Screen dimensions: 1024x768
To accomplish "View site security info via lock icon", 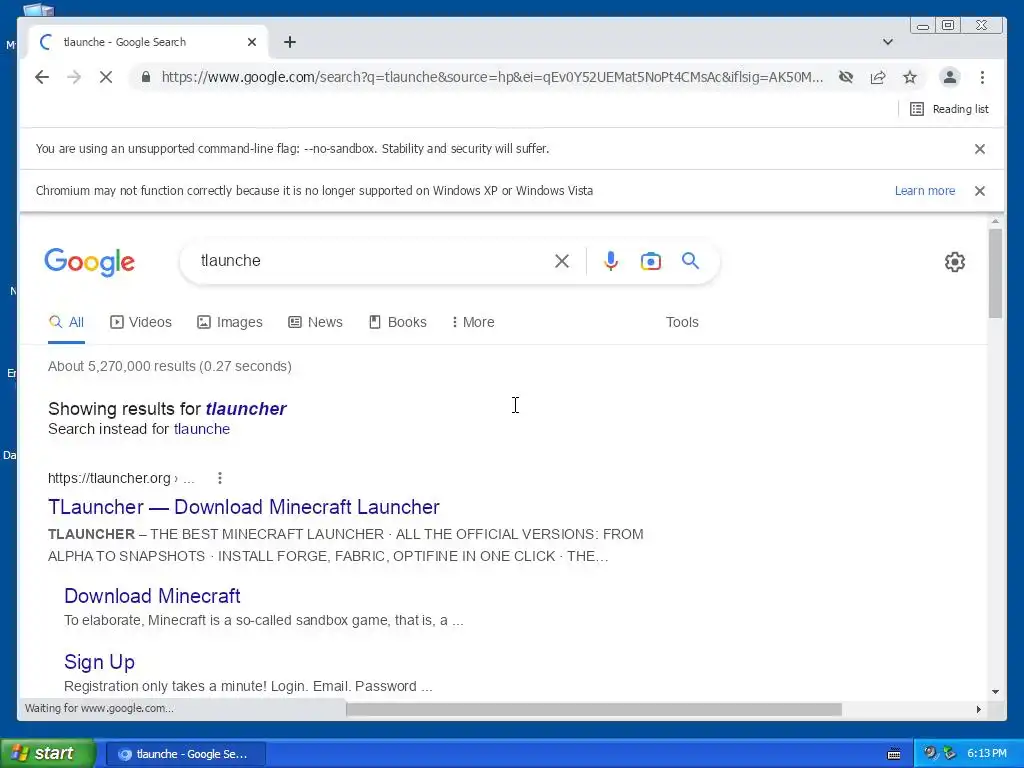I will 146,77.
